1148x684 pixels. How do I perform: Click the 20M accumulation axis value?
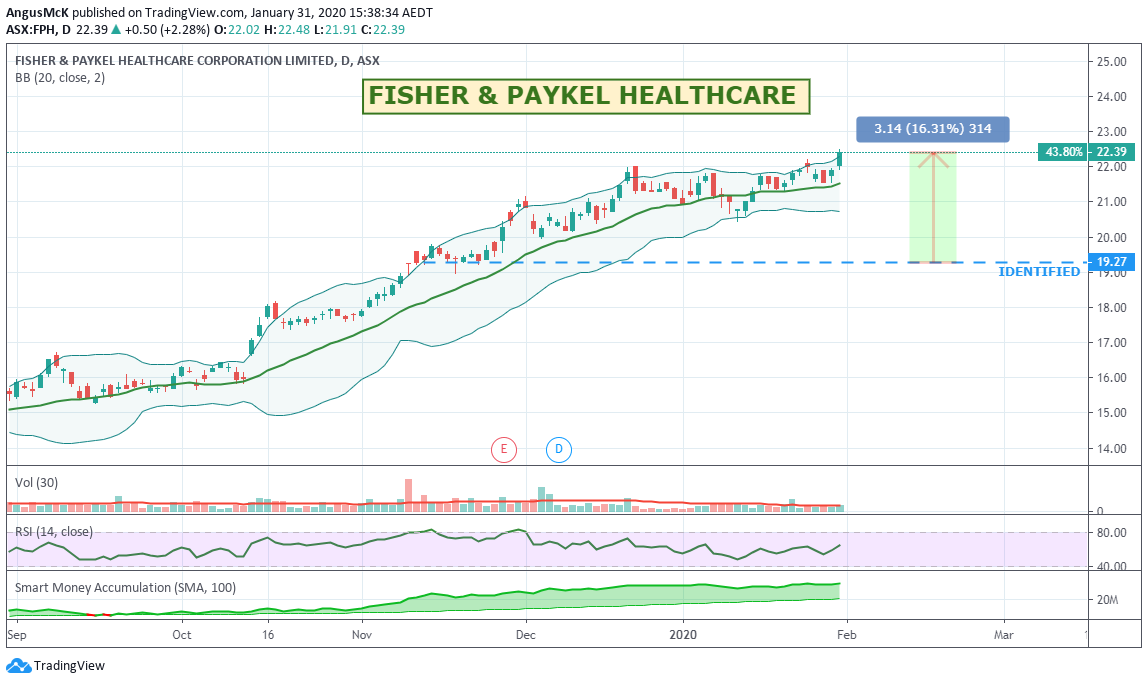tap(1107, 600)
